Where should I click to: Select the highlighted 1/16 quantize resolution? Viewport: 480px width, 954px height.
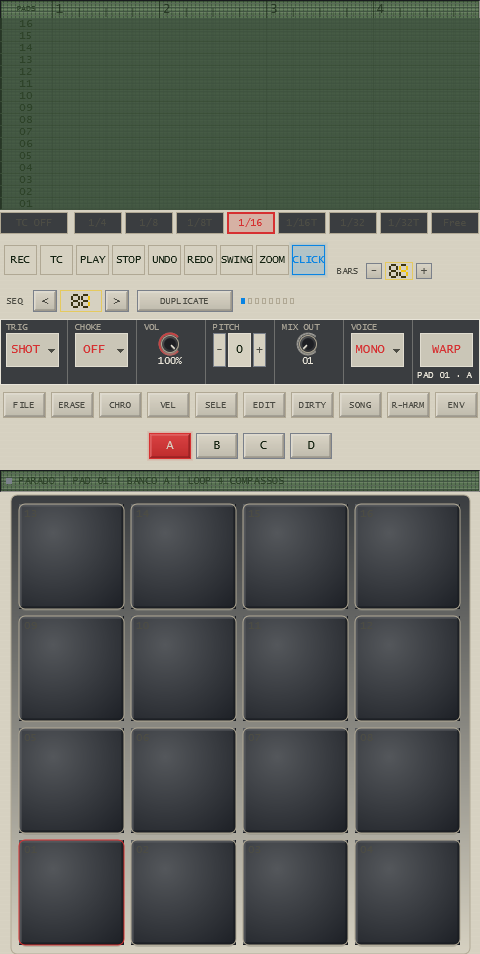pos(251,223)
